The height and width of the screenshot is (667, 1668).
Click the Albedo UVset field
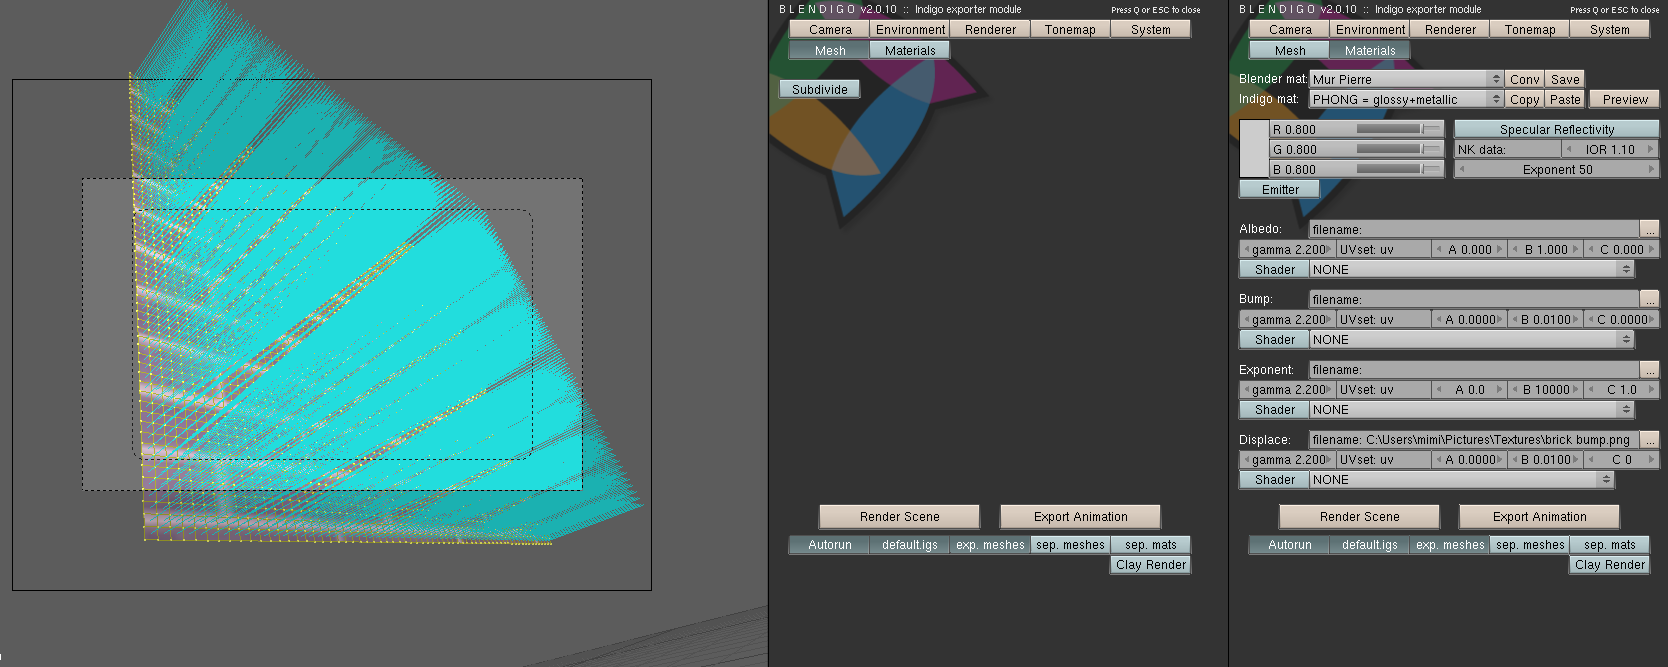[x=1383, y=249]
